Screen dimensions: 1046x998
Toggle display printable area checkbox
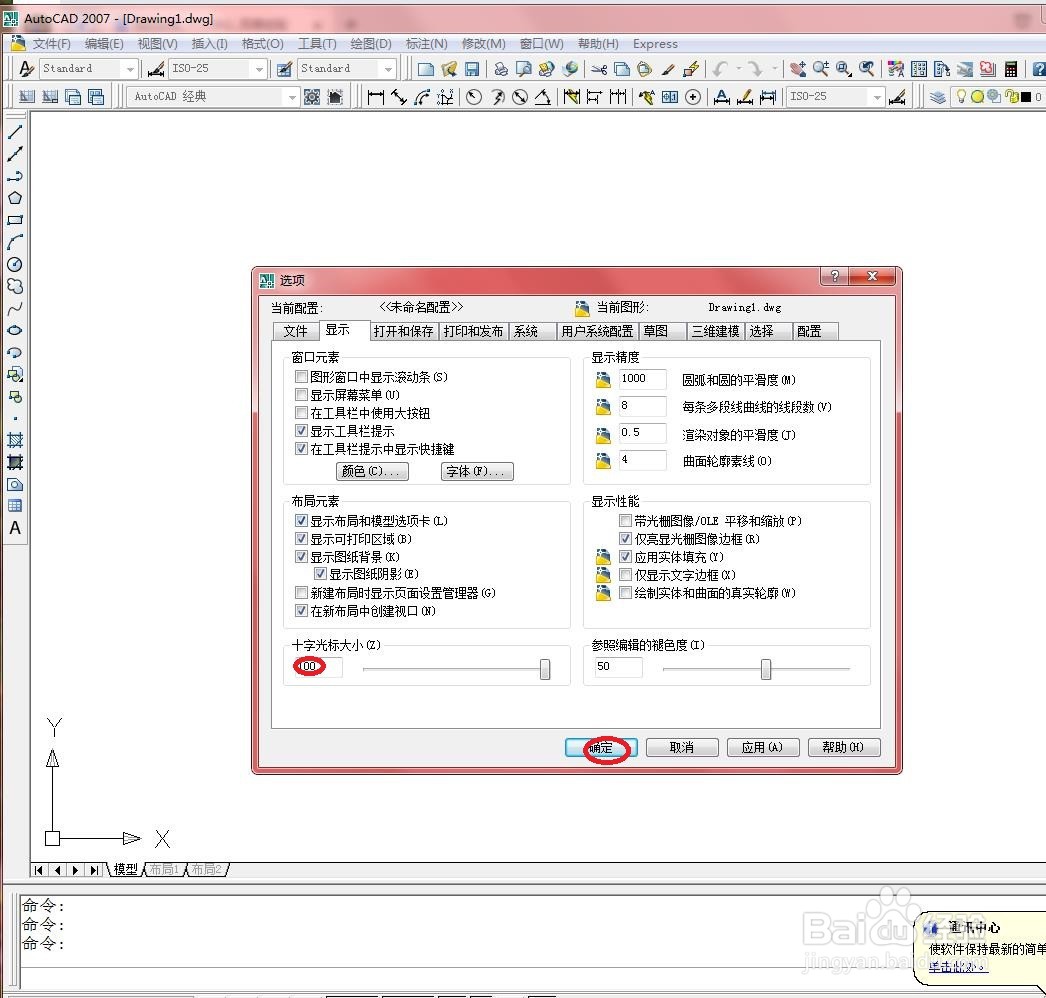(301, 538)
